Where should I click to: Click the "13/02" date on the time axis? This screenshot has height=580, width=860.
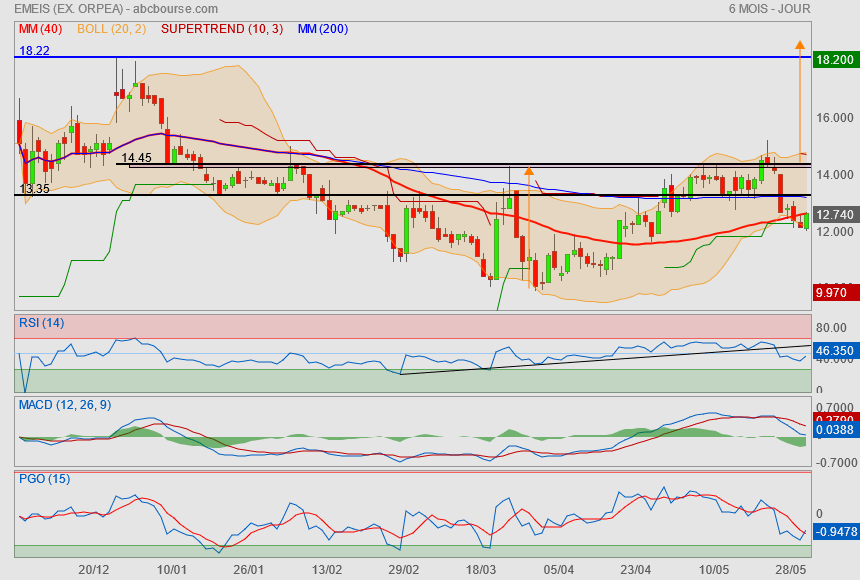[326, 570]
